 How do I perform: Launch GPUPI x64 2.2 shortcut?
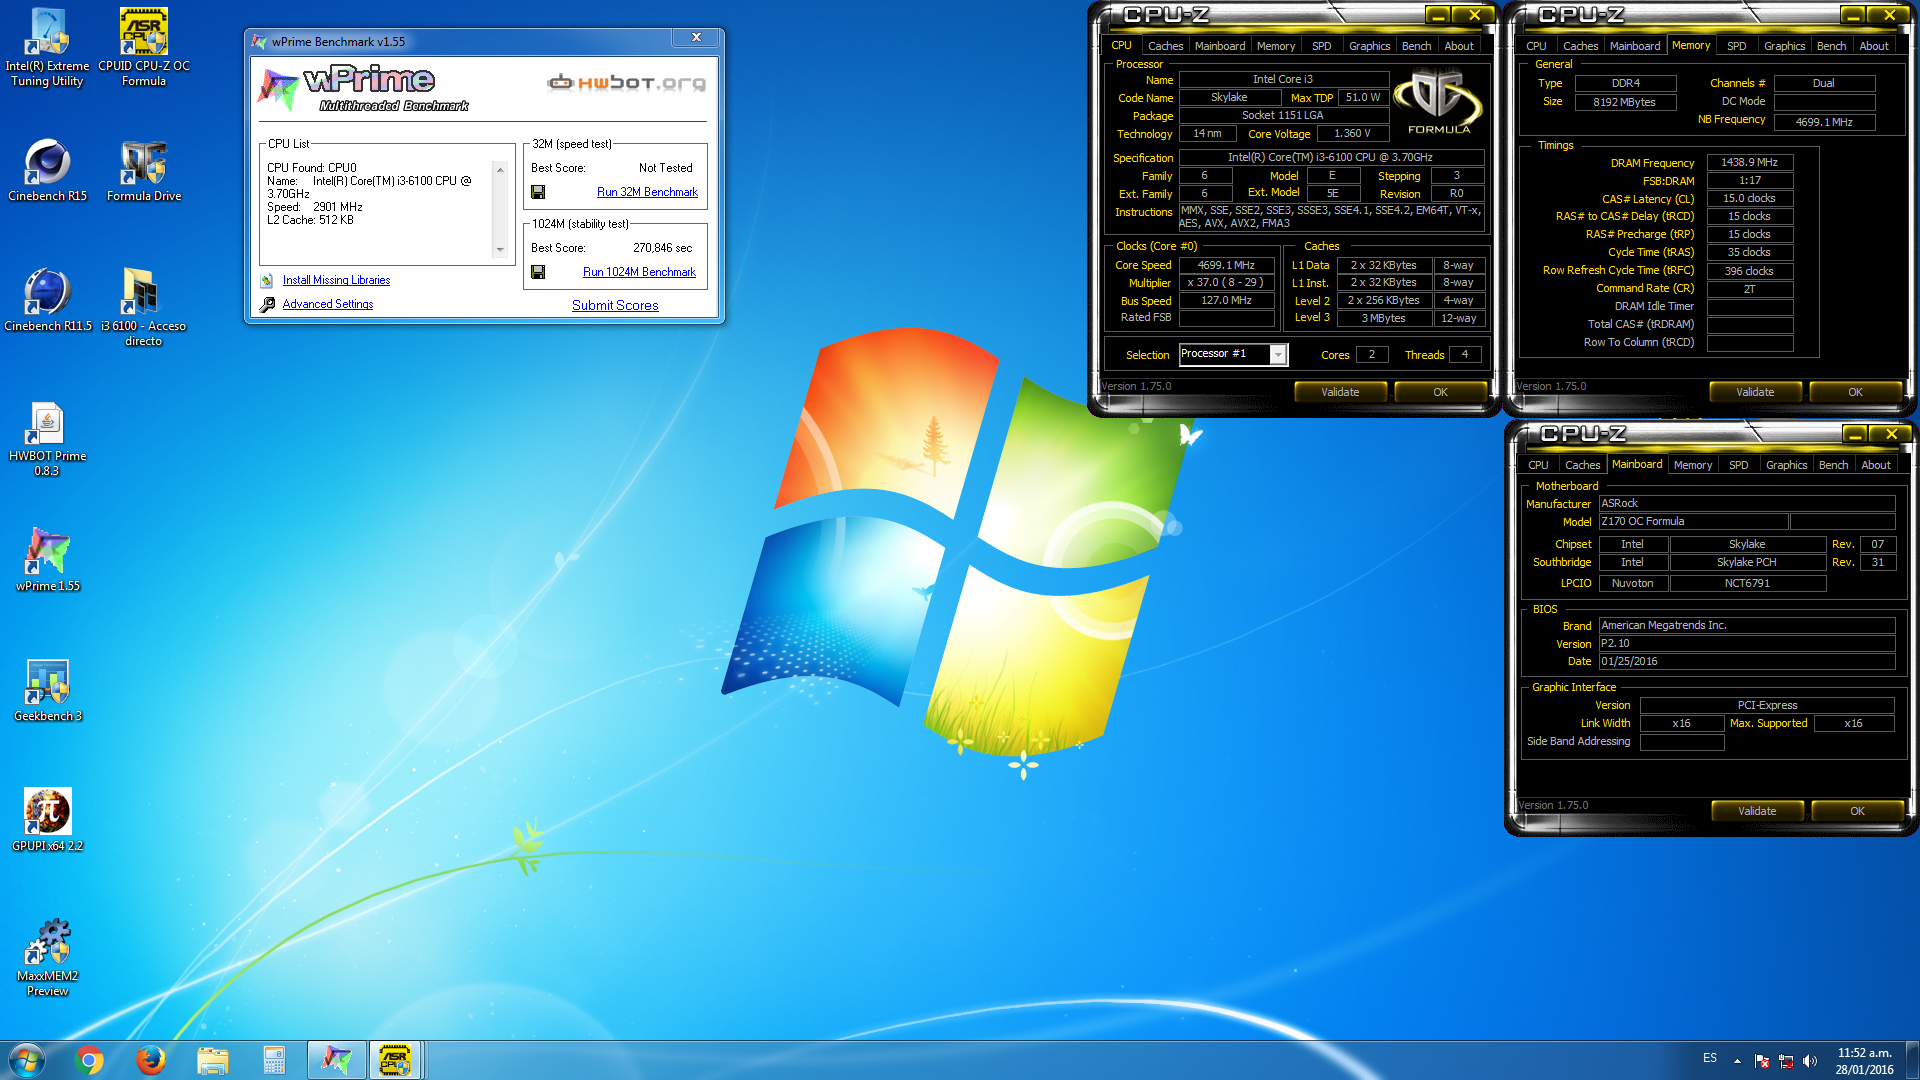point(47,820)
